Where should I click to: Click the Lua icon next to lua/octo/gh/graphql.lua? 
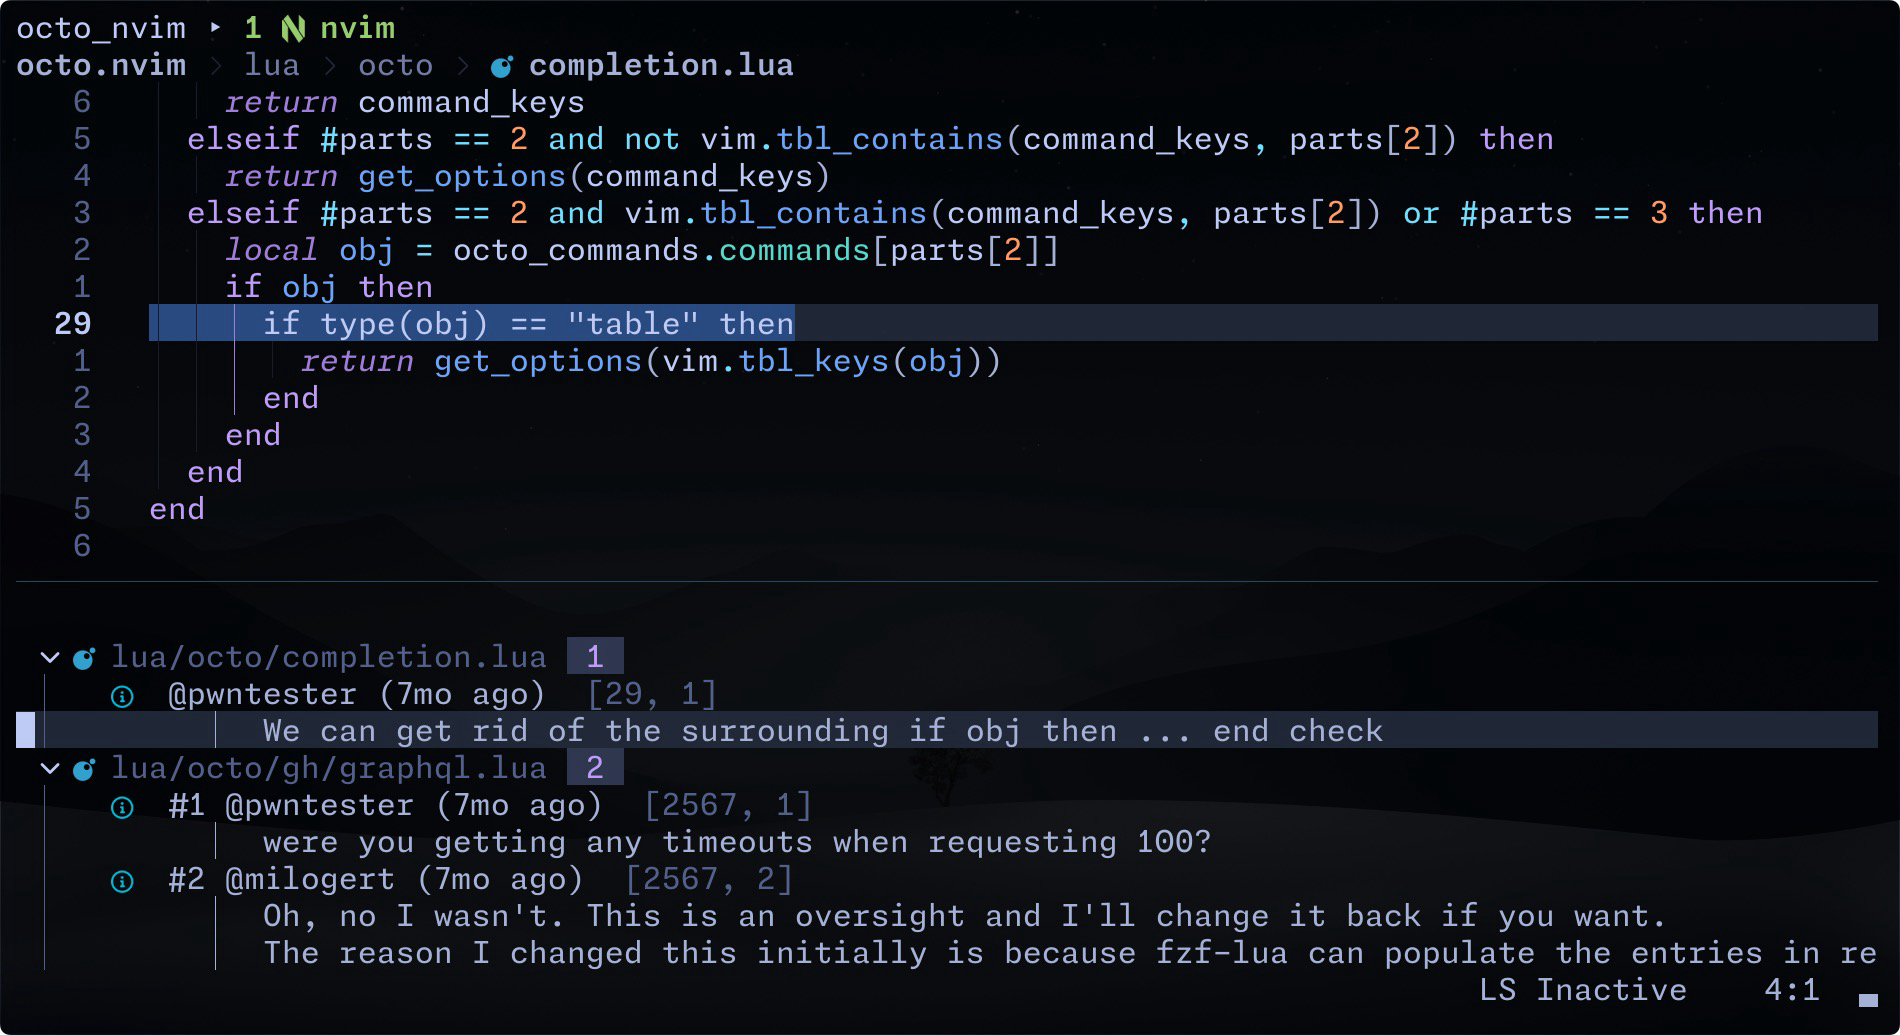[x=85, y=769]
